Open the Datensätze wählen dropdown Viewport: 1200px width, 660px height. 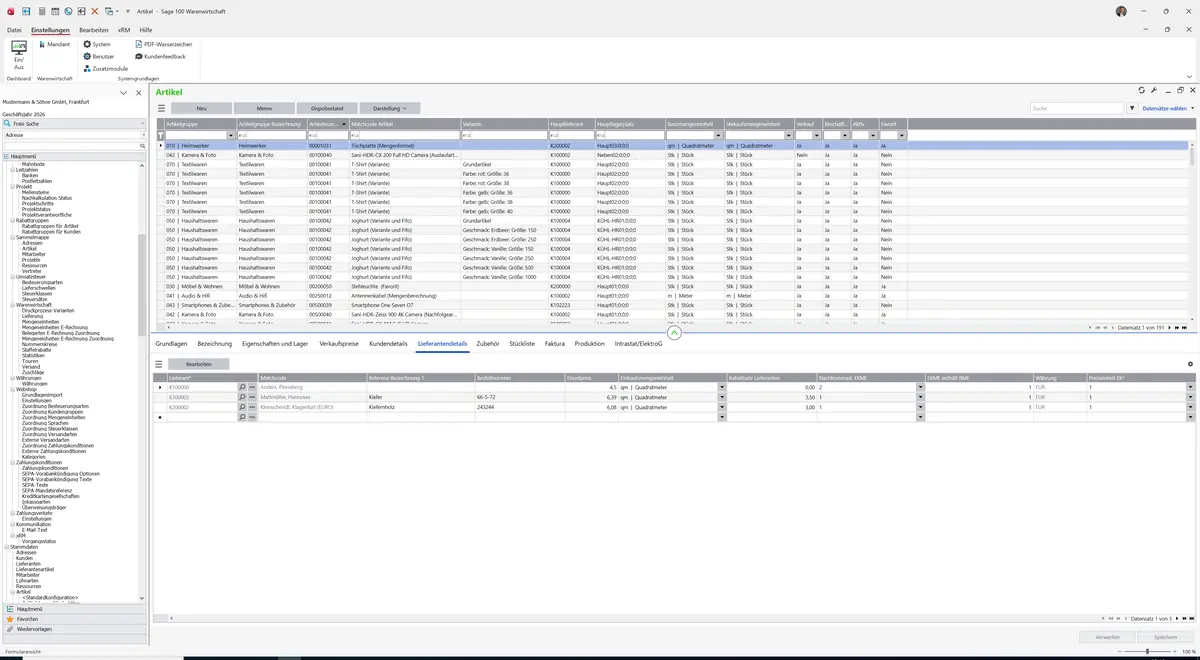[1168, 108]
